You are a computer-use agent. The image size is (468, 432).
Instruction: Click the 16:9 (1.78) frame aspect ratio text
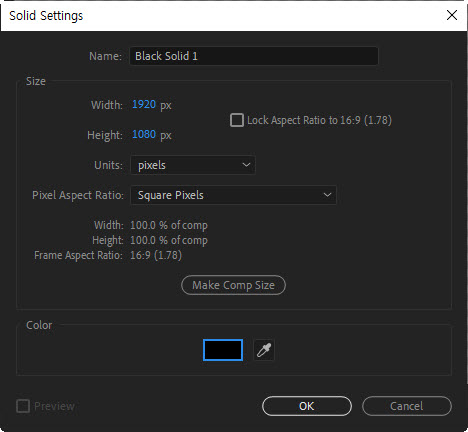click(x=156, y=255)
